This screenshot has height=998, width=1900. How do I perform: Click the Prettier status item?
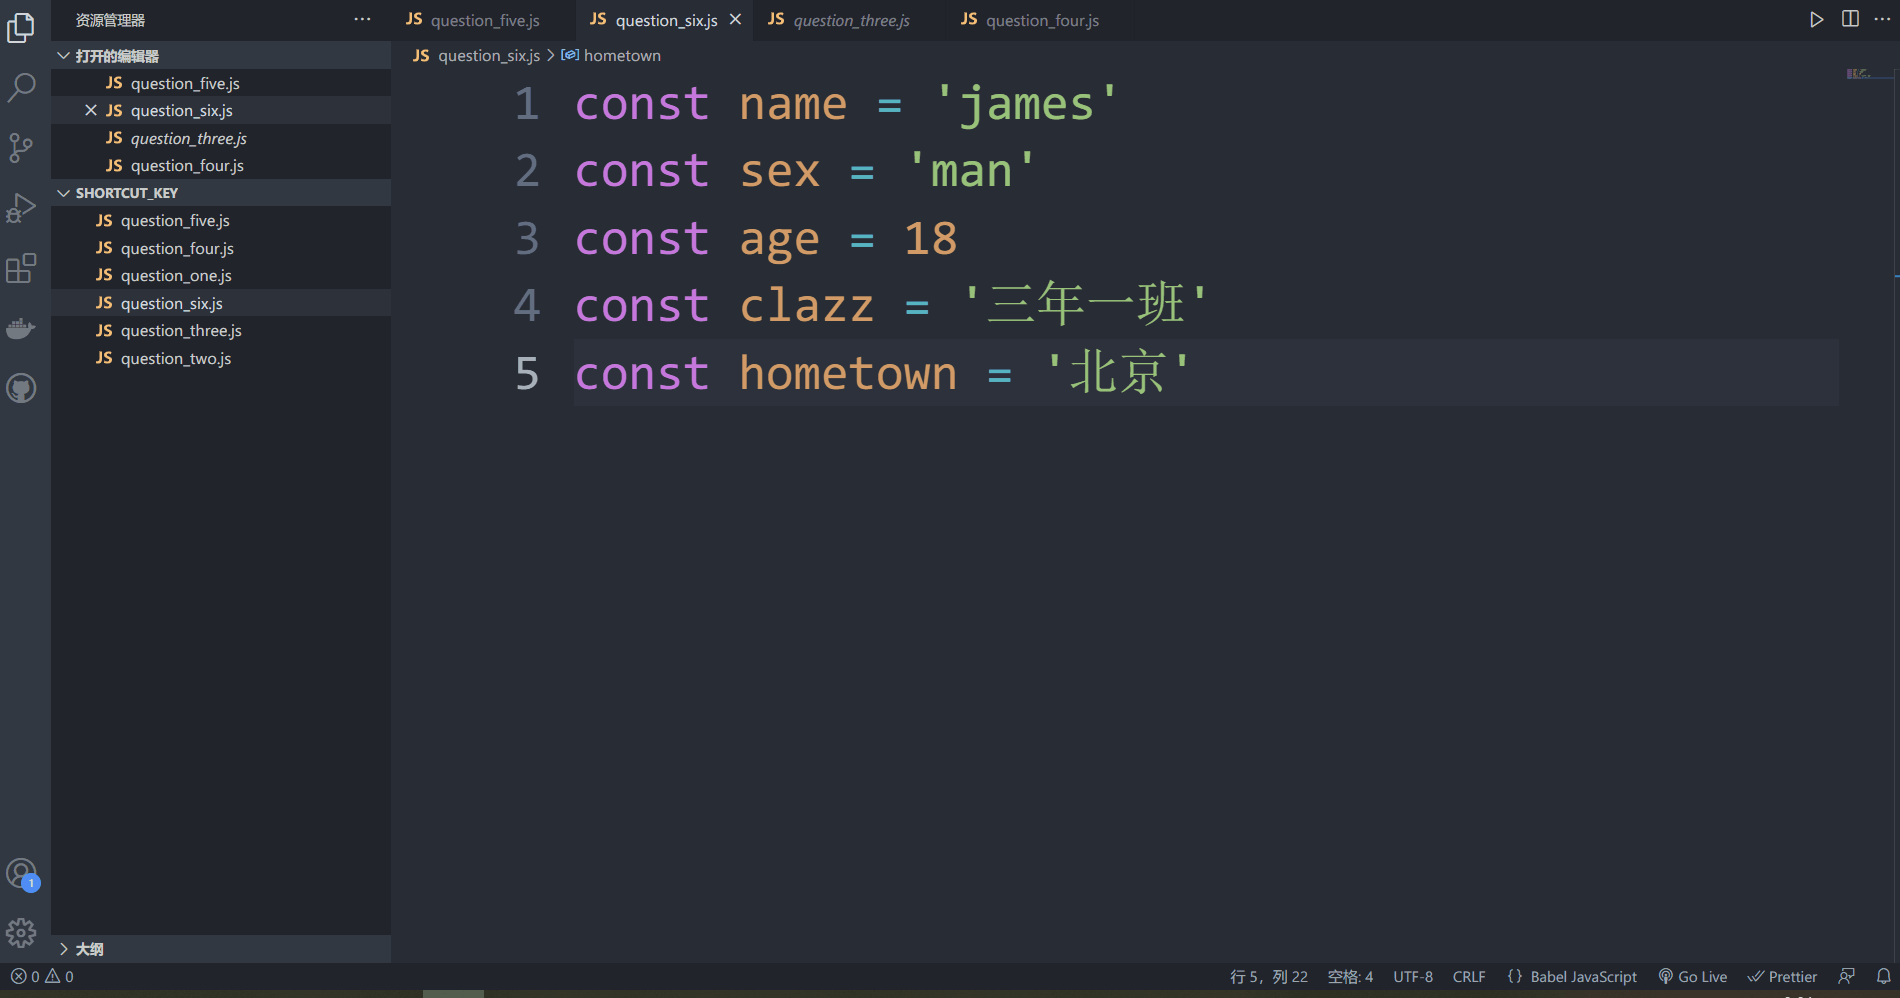[1782, 977]
